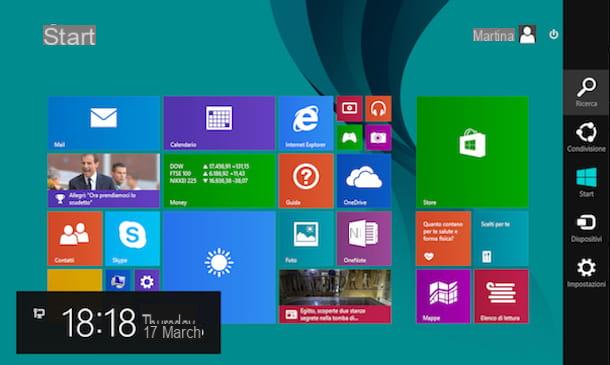Open the OneNote tile
Screen dimensions: 610x365
[364, 239]
